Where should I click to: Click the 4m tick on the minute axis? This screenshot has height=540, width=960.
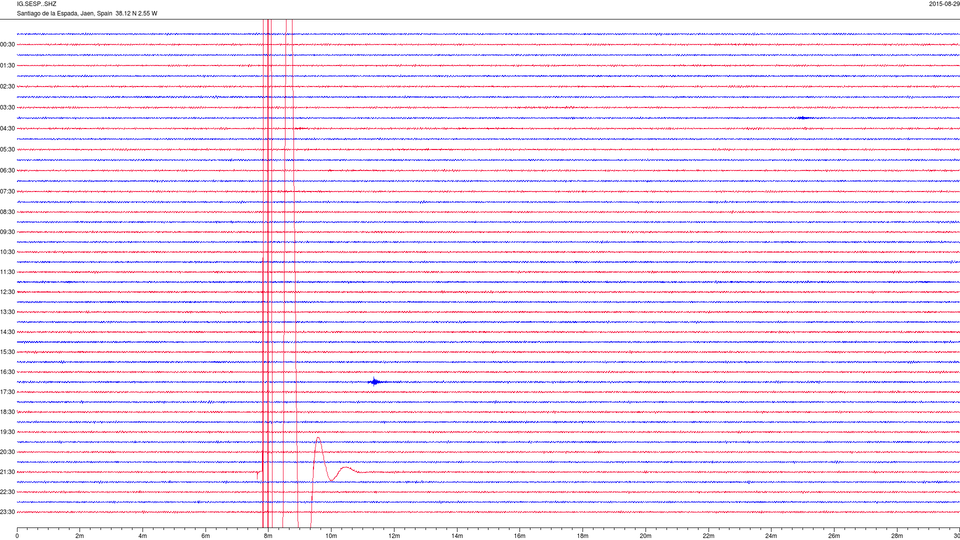(x=143, y=536)
